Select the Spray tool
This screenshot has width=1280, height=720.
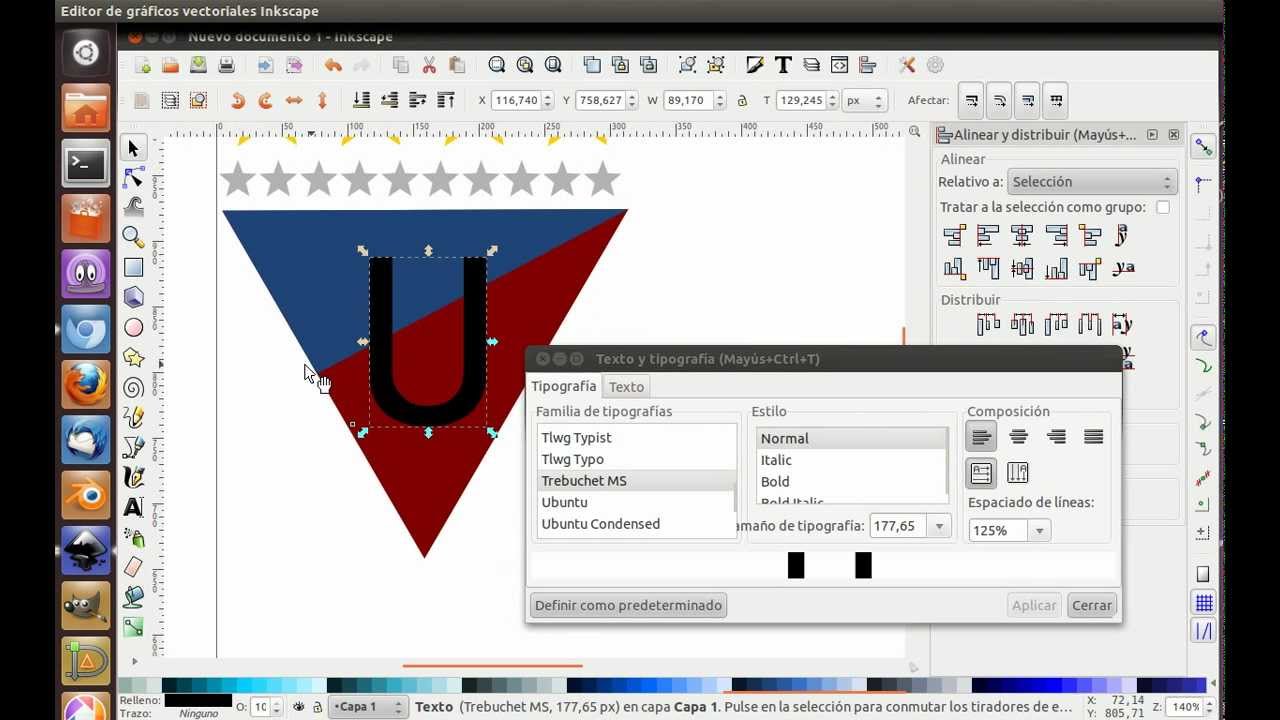pyautogui.click(x=133, y=537)
